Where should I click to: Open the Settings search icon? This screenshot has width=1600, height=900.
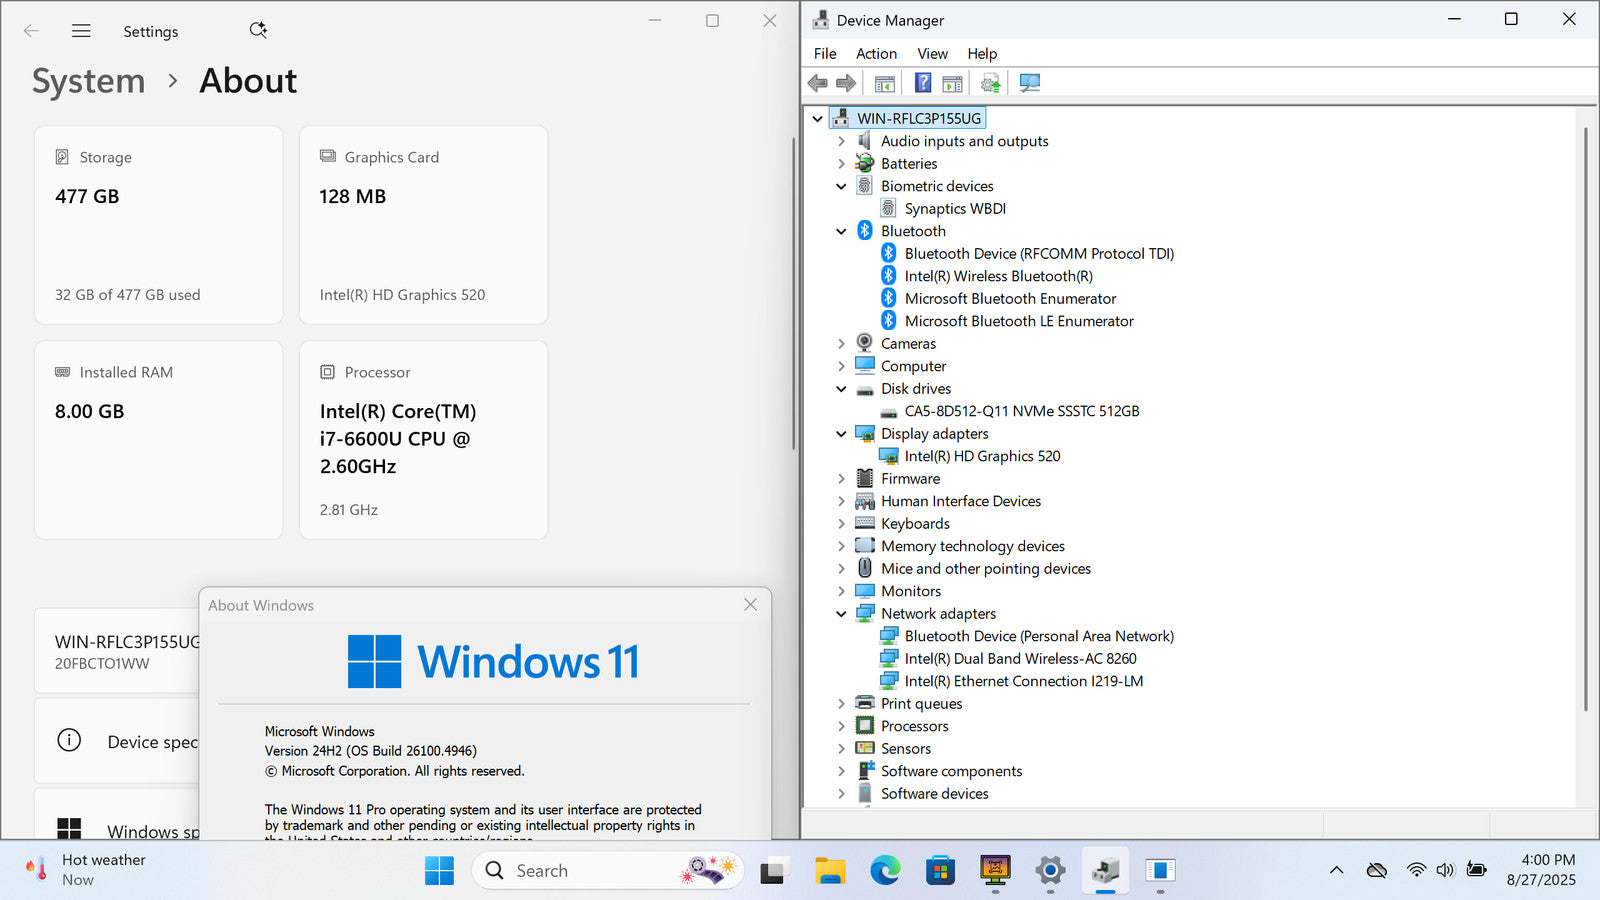point(258,30)
